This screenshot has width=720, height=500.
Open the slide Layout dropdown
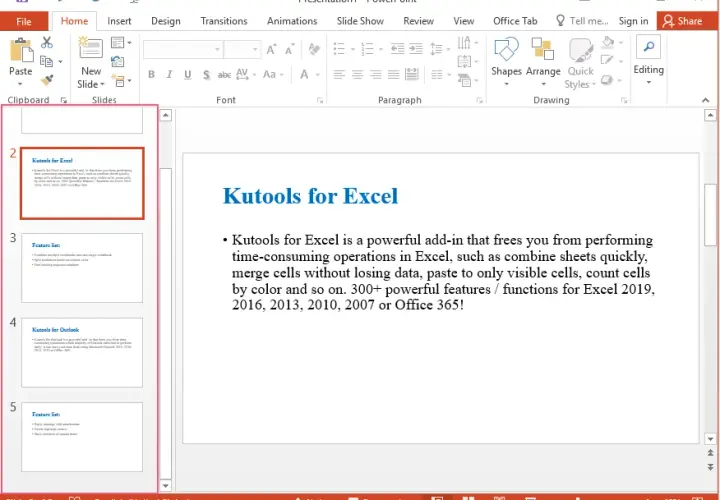[121, 43]
